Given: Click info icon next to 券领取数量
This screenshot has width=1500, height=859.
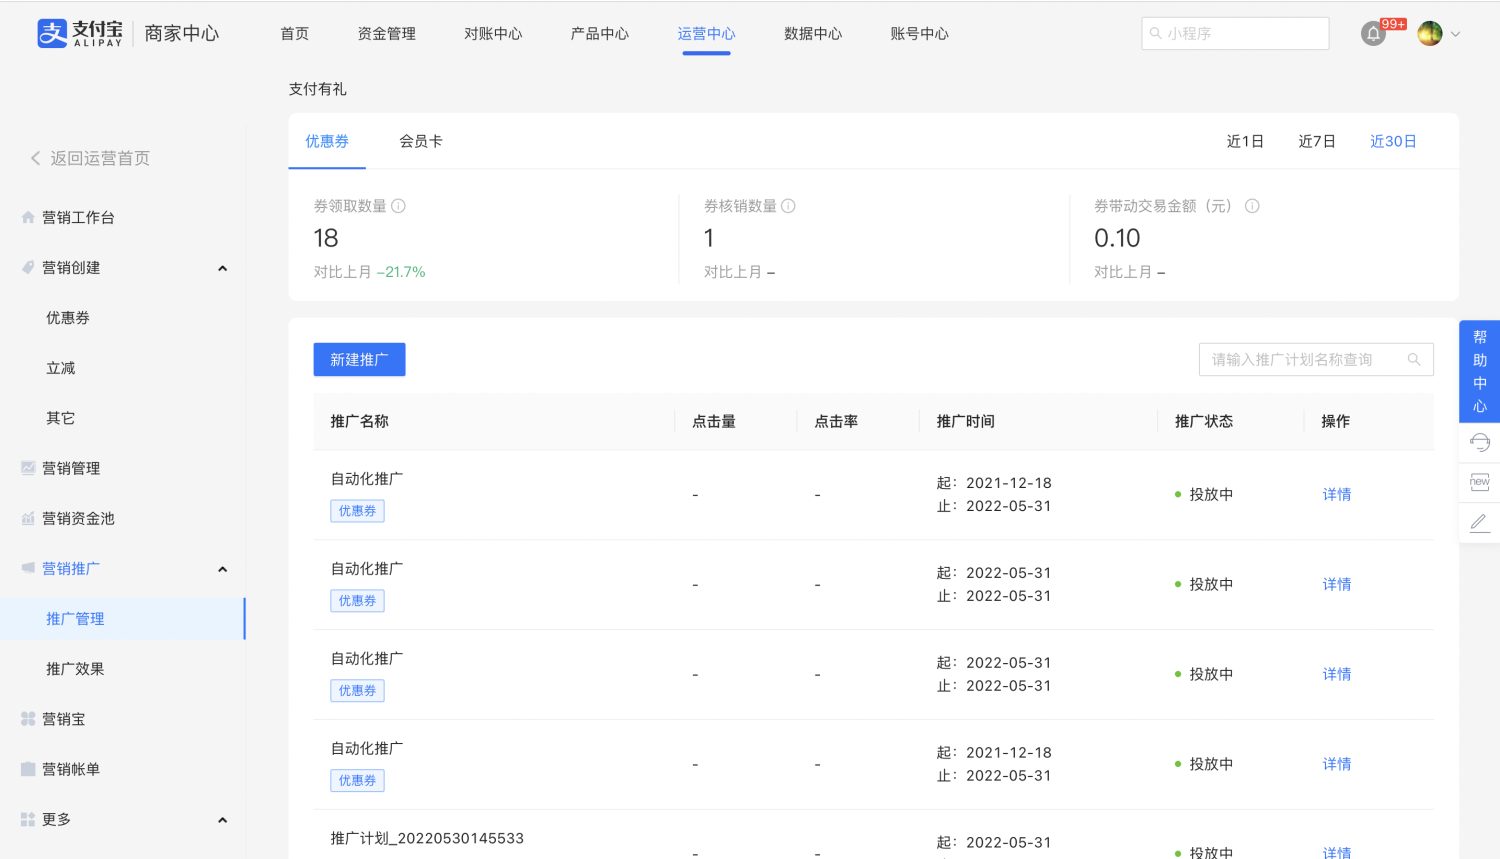Looking at the screenshot, I should (x=398, y=206).
